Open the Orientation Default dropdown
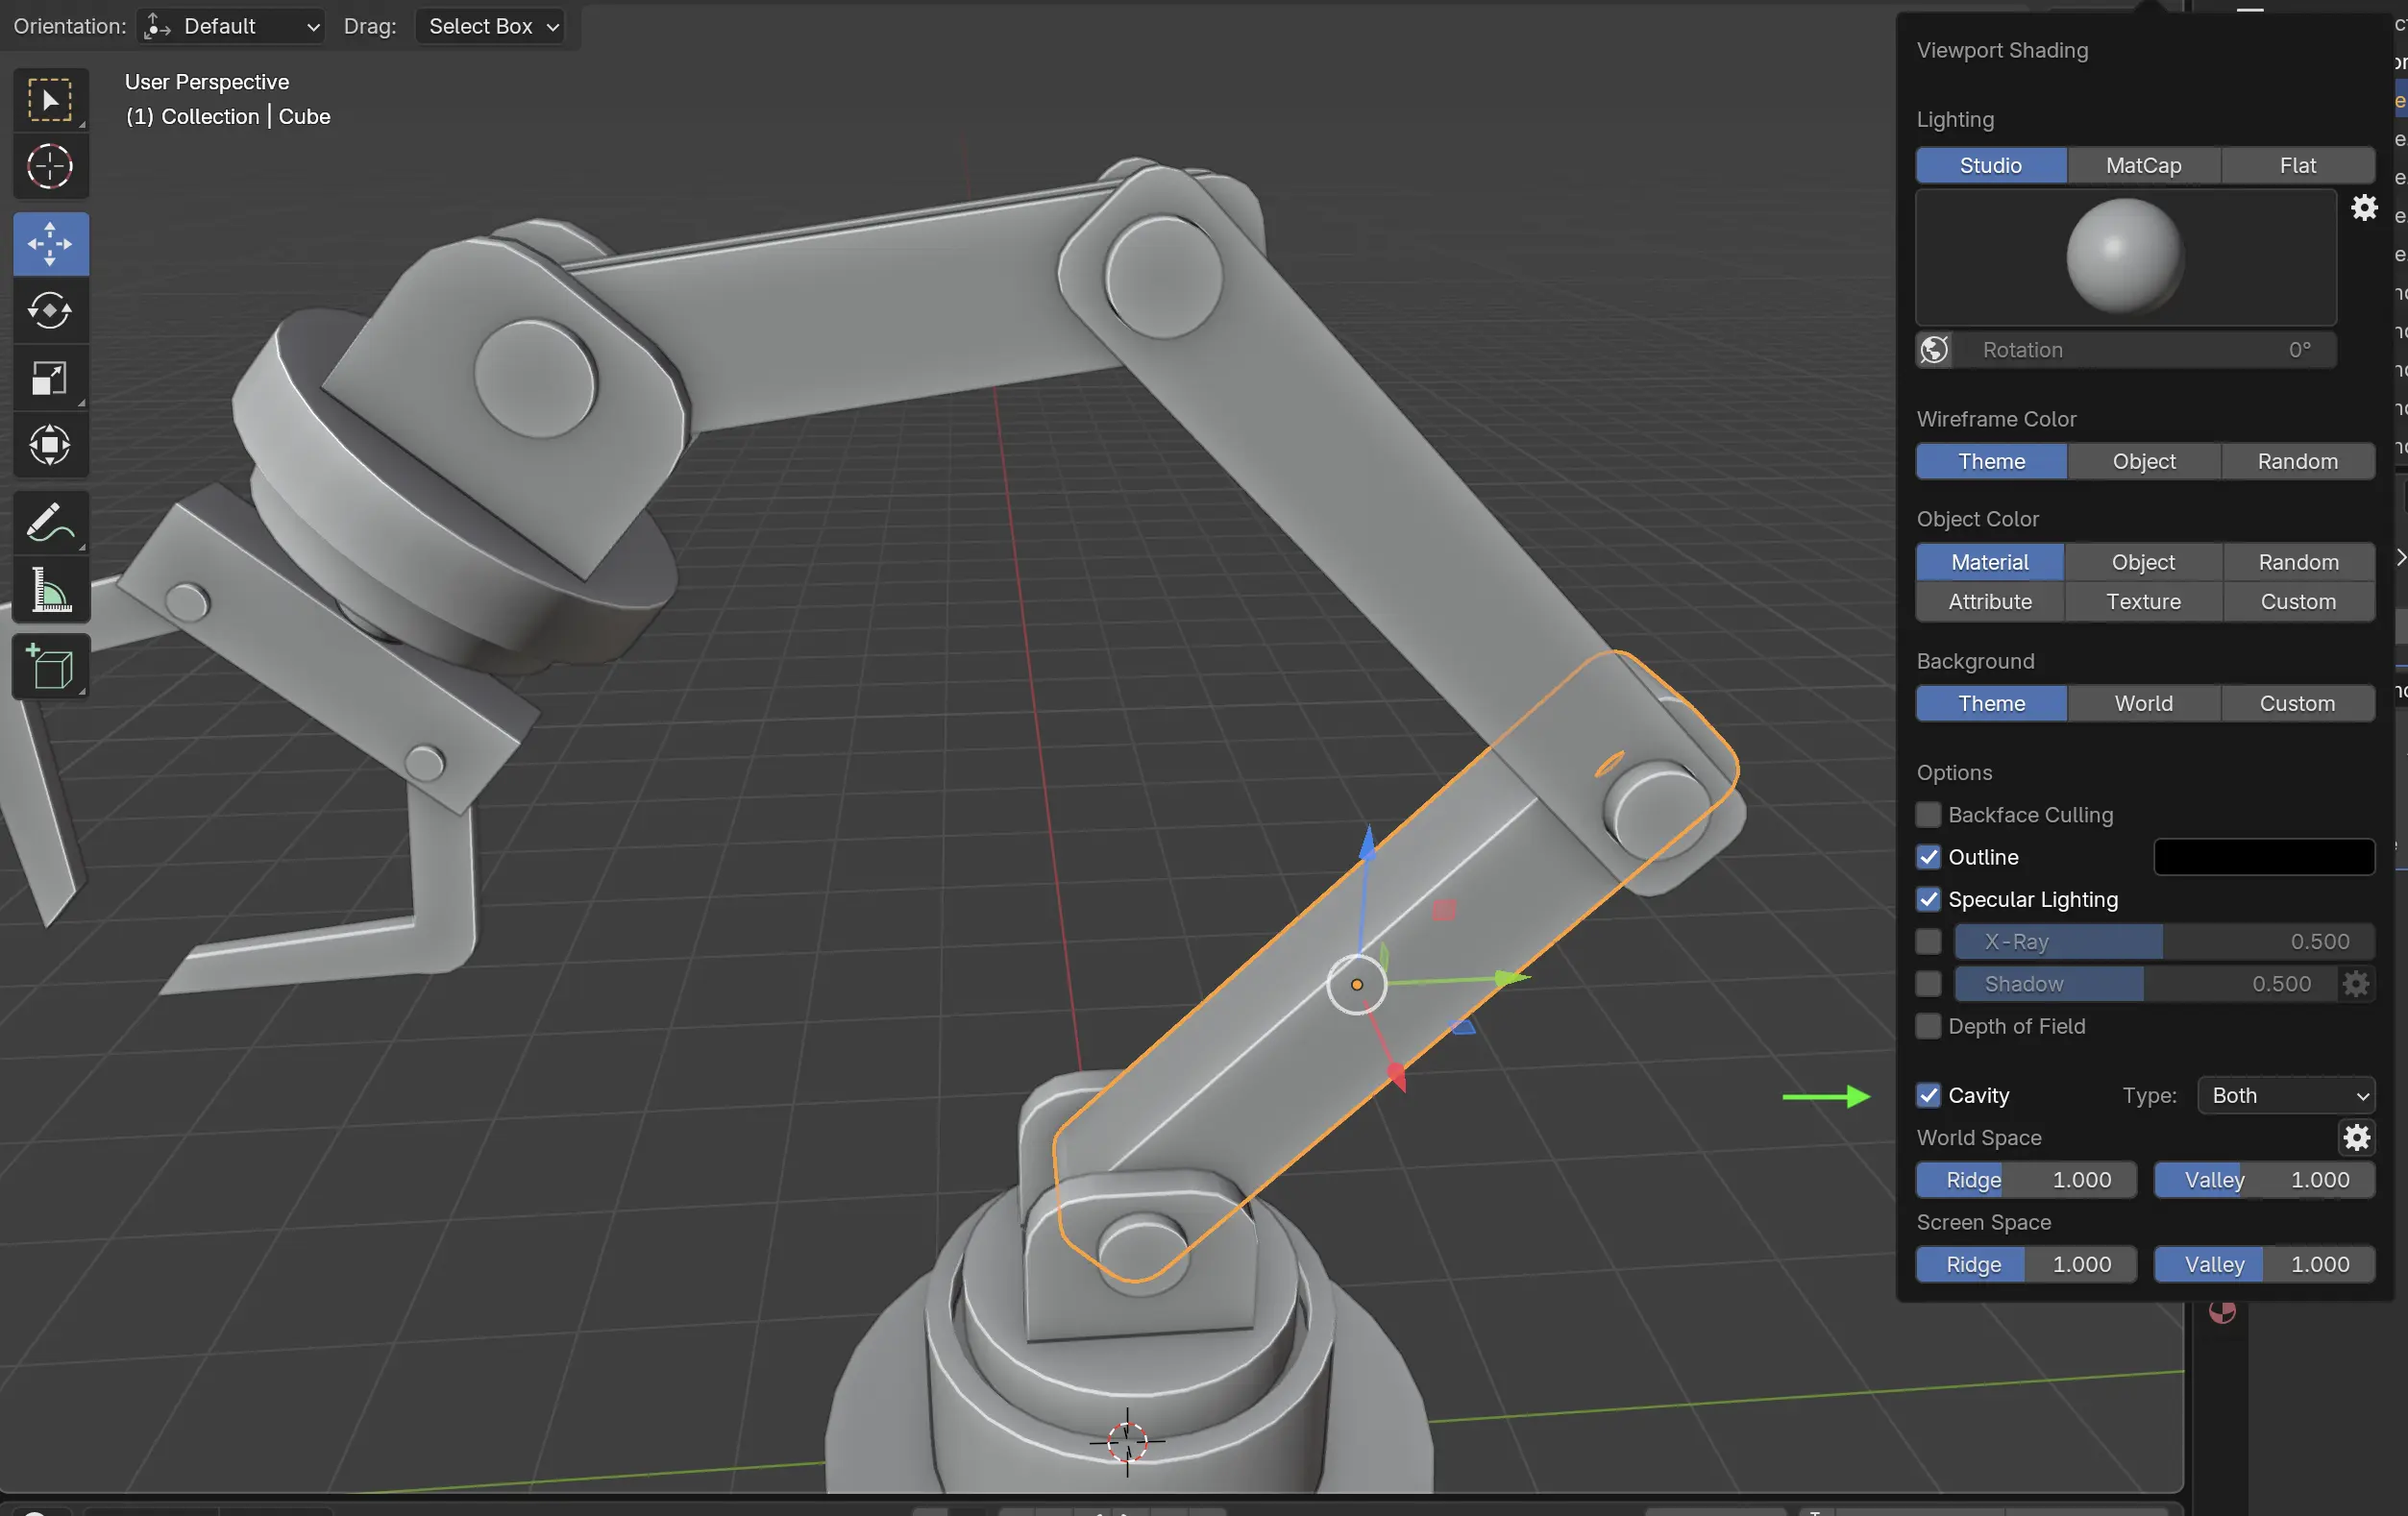This screenshot has width=2408, height=1516. (x=232, y=26)
